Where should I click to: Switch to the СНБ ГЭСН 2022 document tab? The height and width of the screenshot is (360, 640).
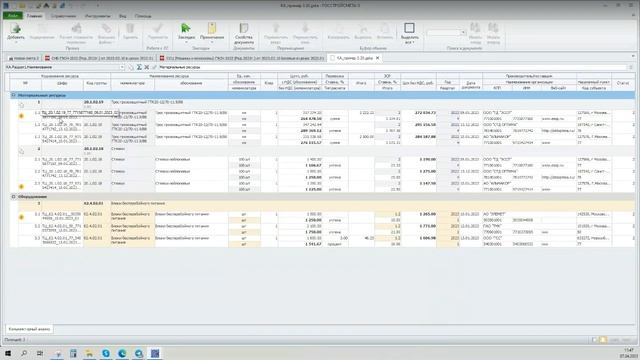coord(99,58)
